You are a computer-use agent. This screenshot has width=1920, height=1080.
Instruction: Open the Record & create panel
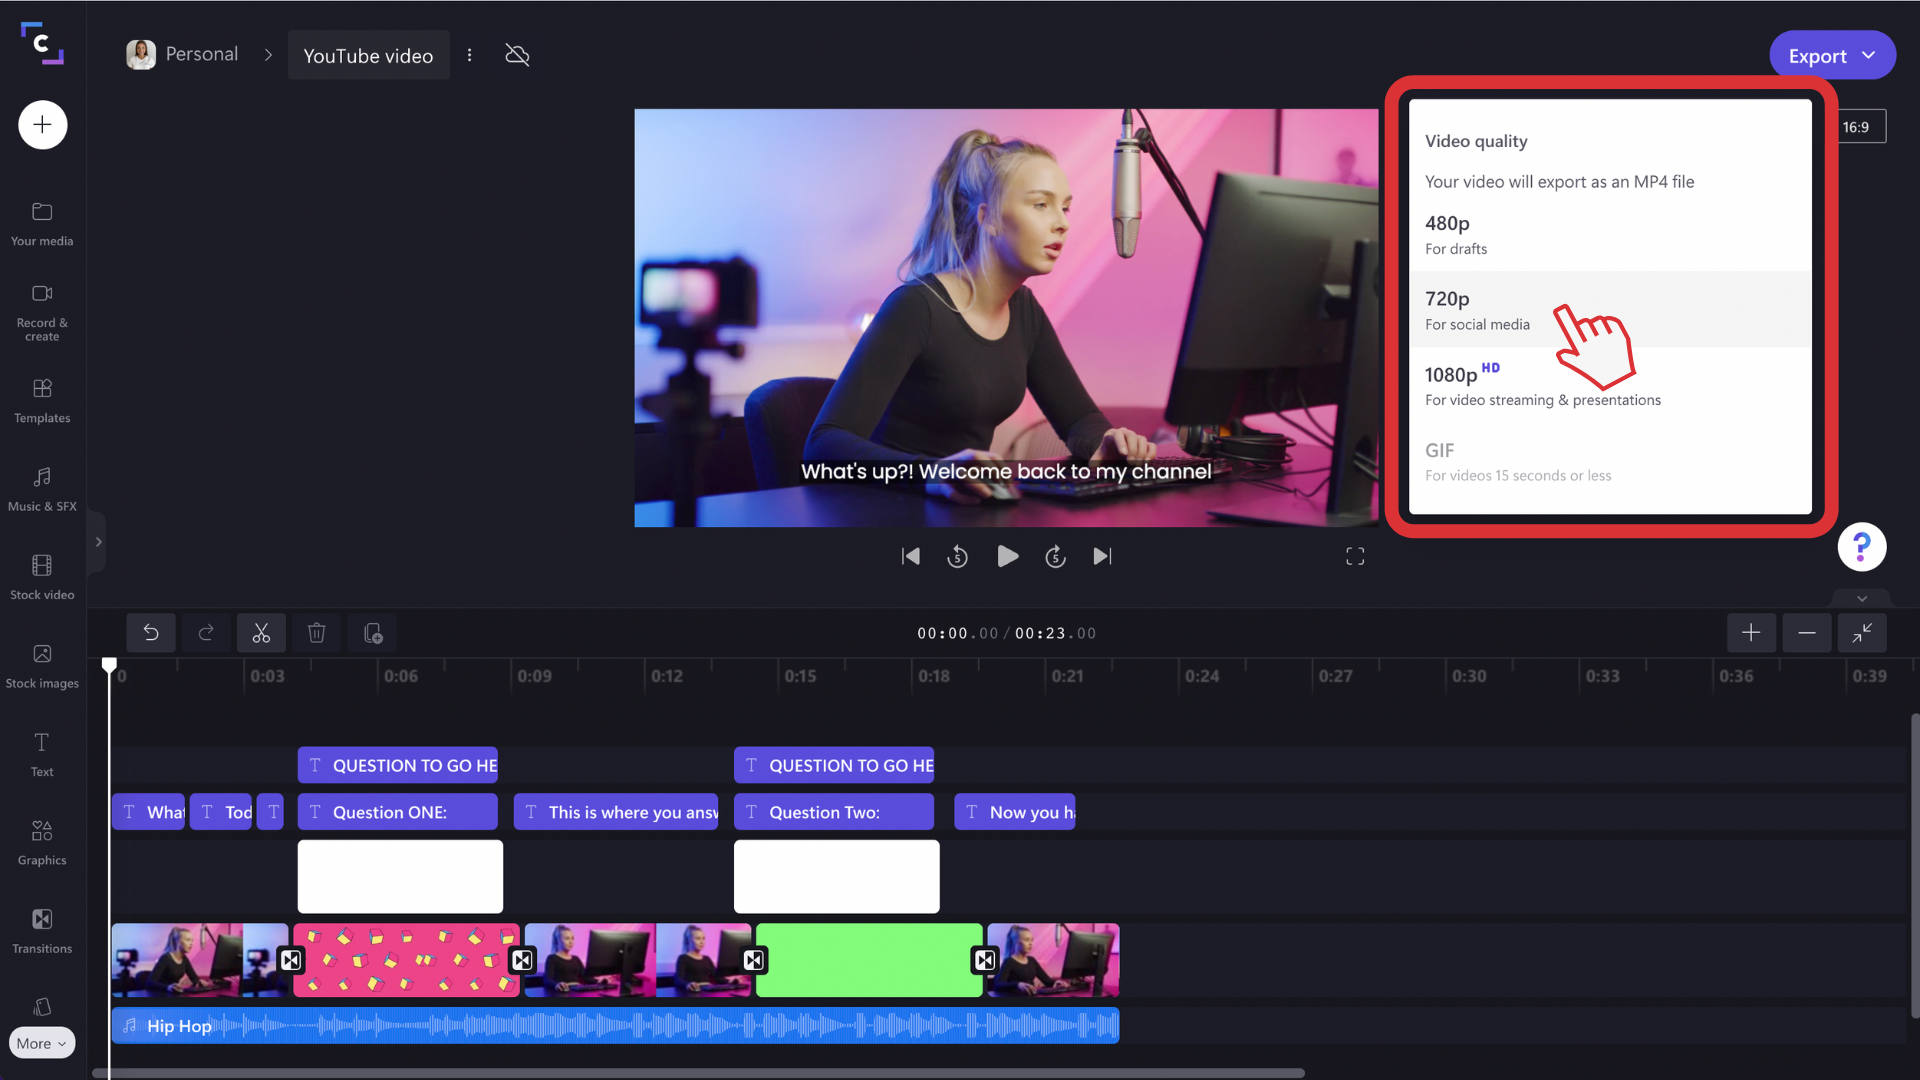click(x=41, y=310)
